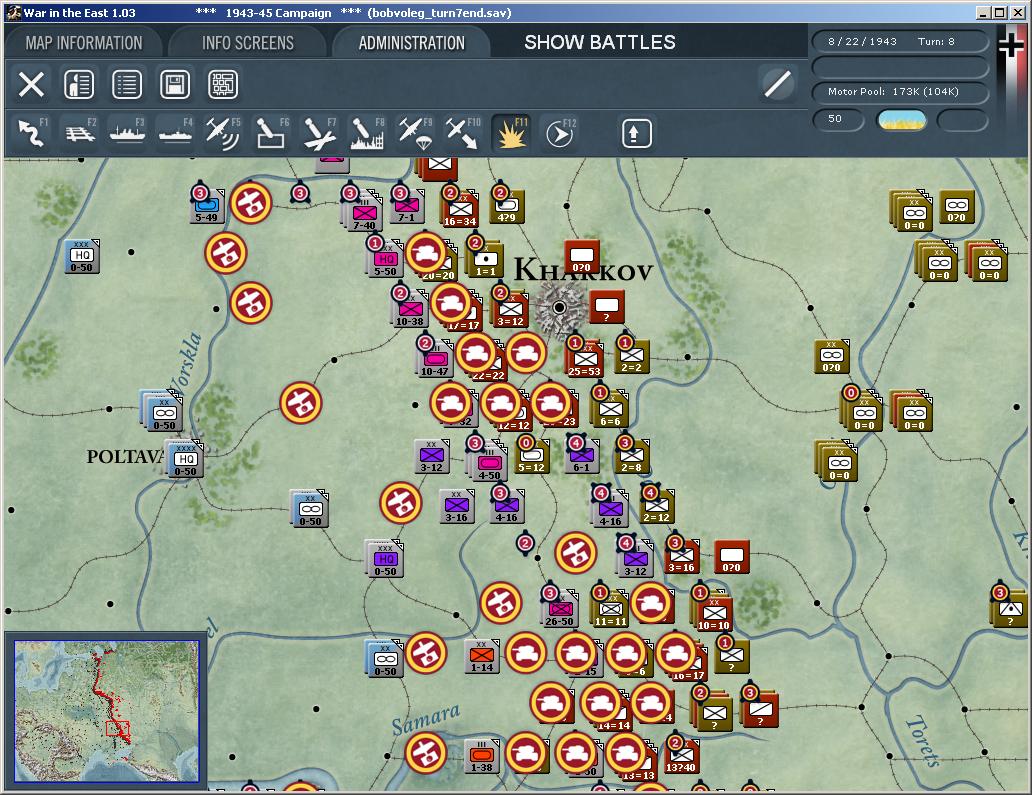Select the 5=12 Soviet unit counter
This screenshot has height=795, width=1032.
531,455
